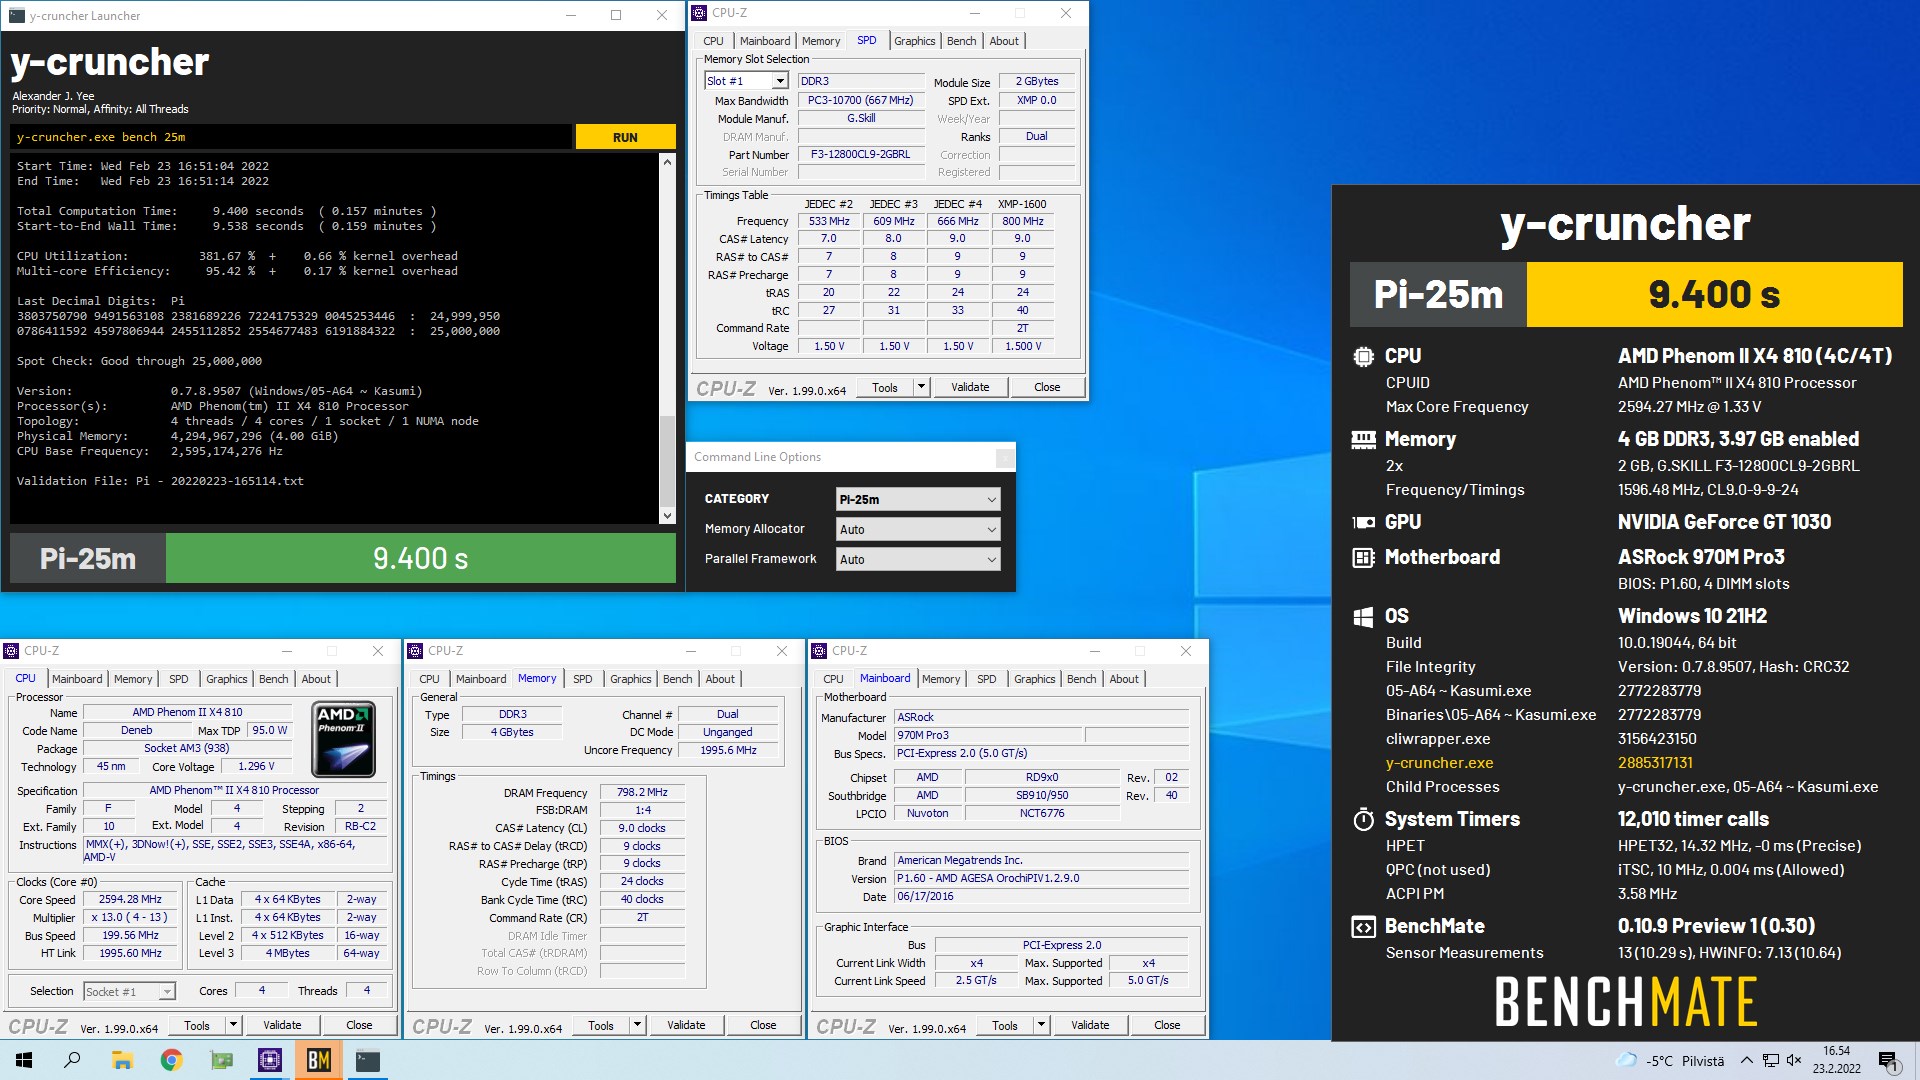Screen dimensions: 1920x1080
Task: Click the green 9.400 s result bar in Launcher
Action: [421, 558]
